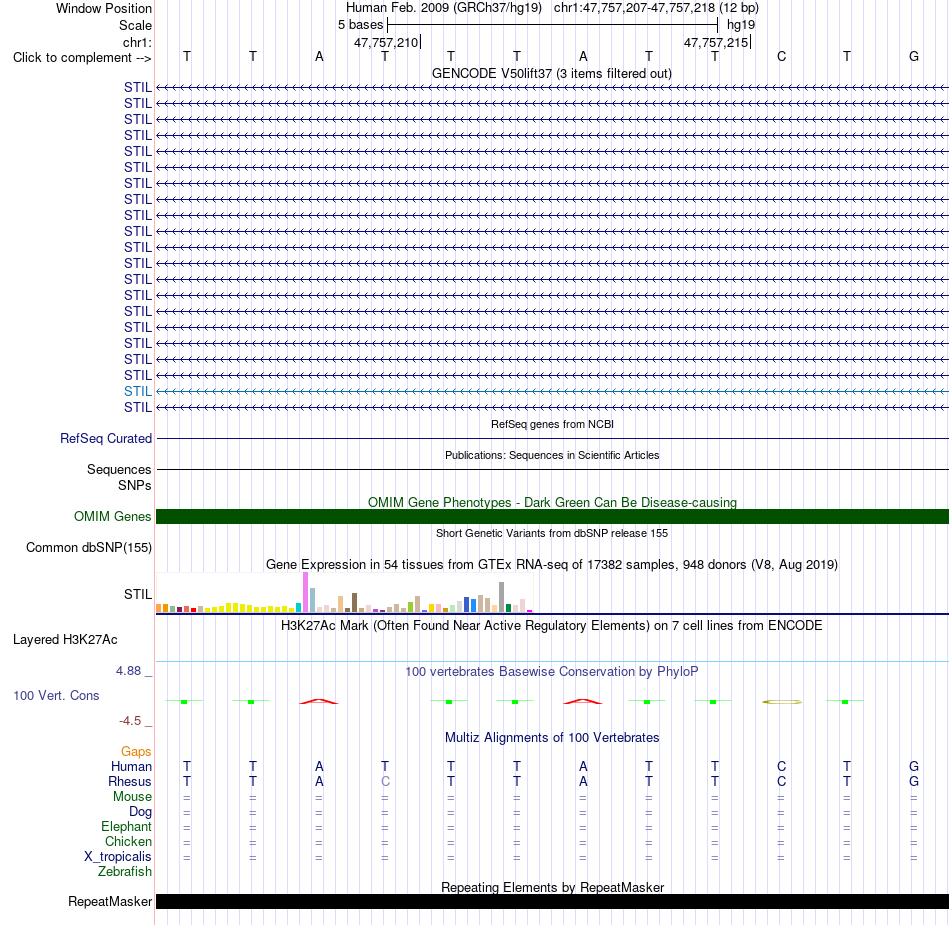Click the G base in the complement row
Screen dimensions: 950x925
(x=914, y=57)
